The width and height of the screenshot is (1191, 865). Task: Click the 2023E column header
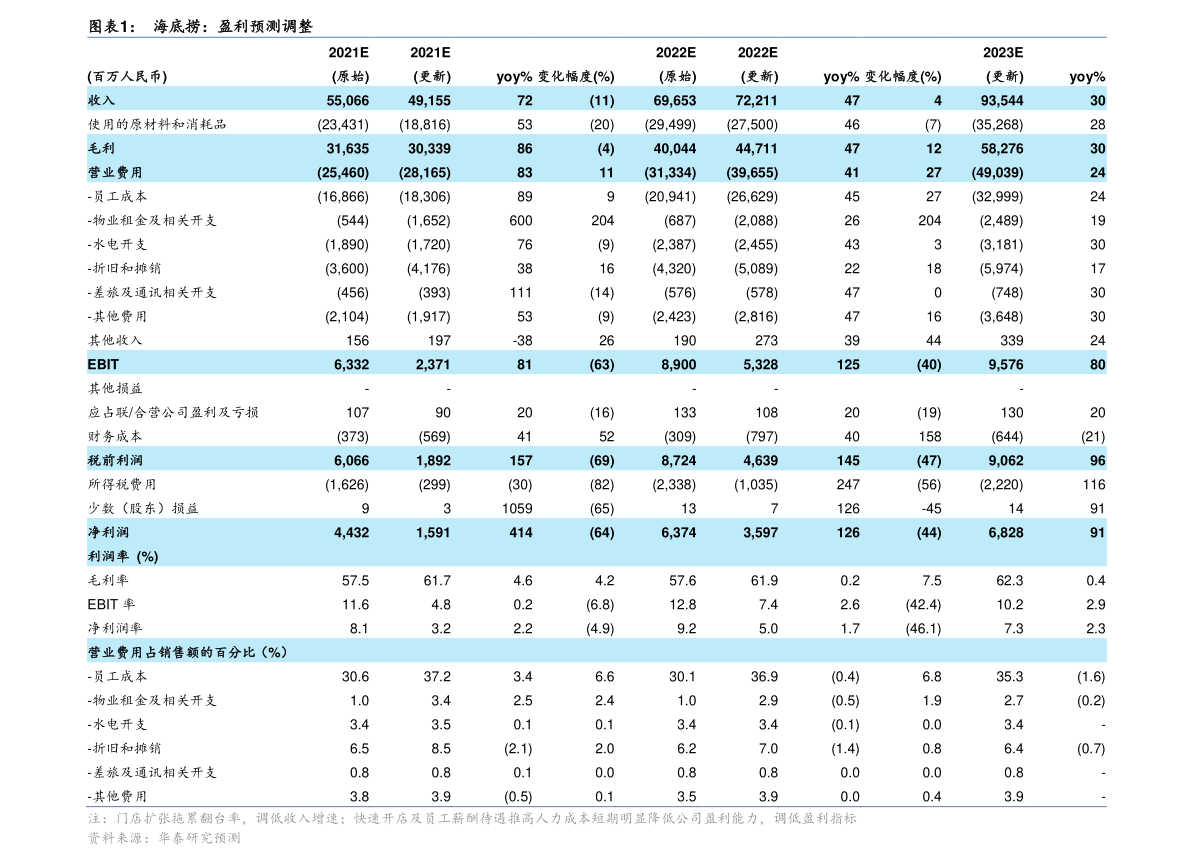point(1003,52)
